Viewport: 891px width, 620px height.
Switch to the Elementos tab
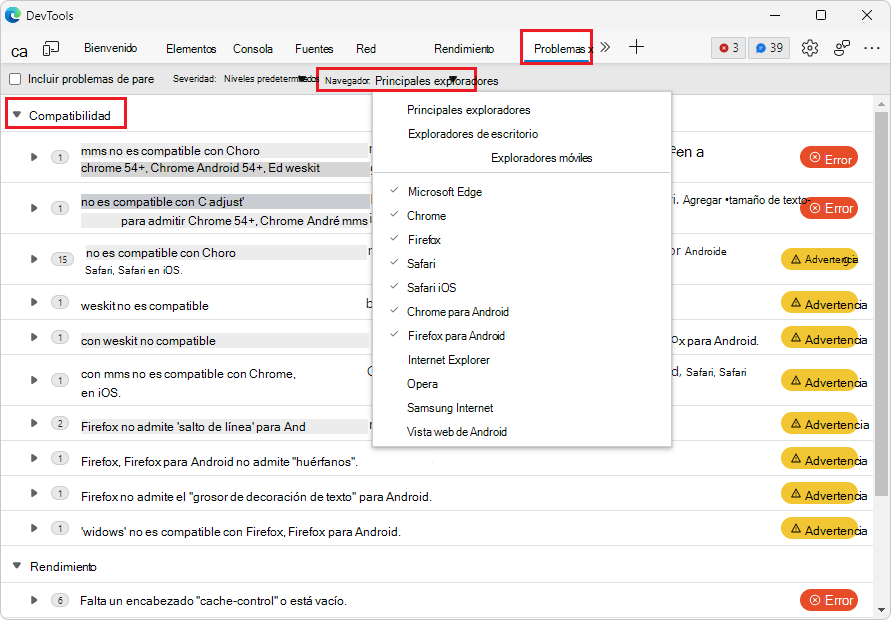[x=191, y=49]
